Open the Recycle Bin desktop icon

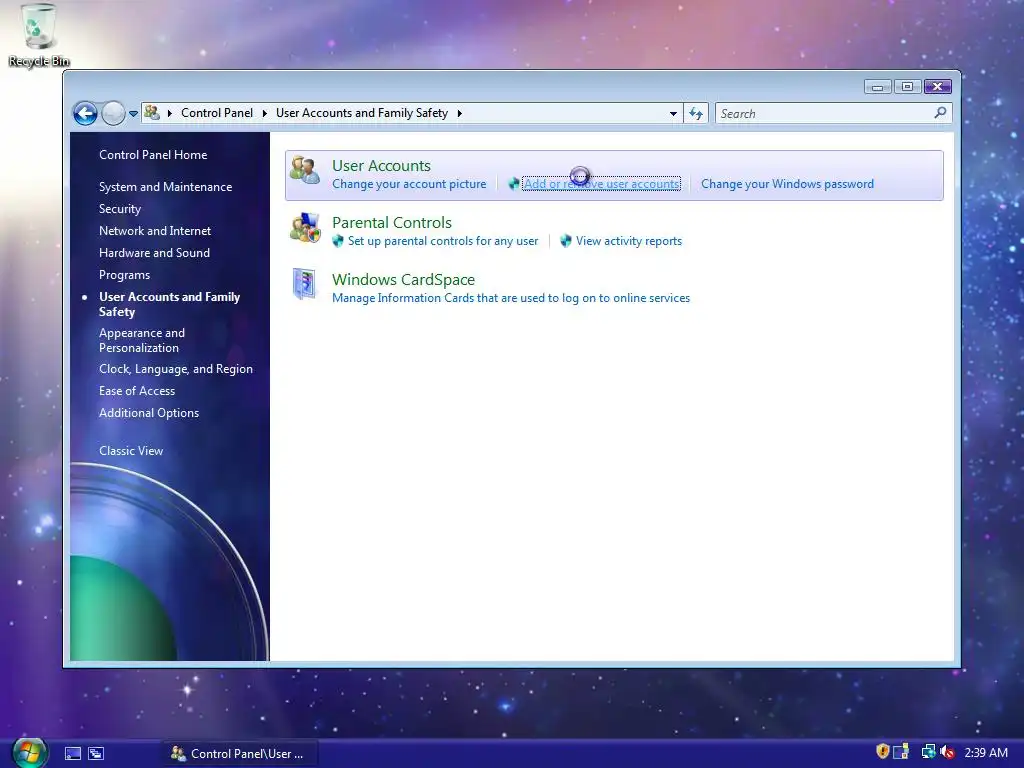point(38,35)
